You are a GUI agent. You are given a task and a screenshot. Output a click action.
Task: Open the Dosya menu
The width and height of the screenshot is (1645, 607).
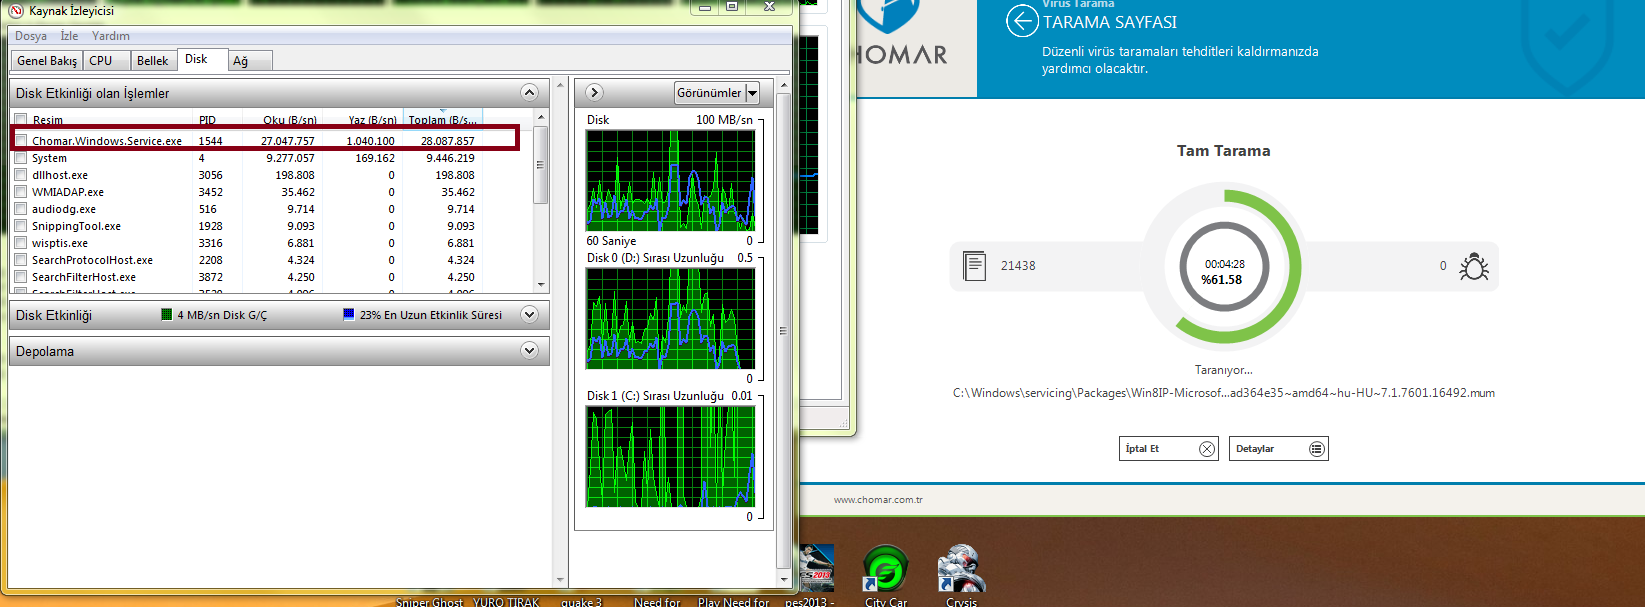pos(31,36)
